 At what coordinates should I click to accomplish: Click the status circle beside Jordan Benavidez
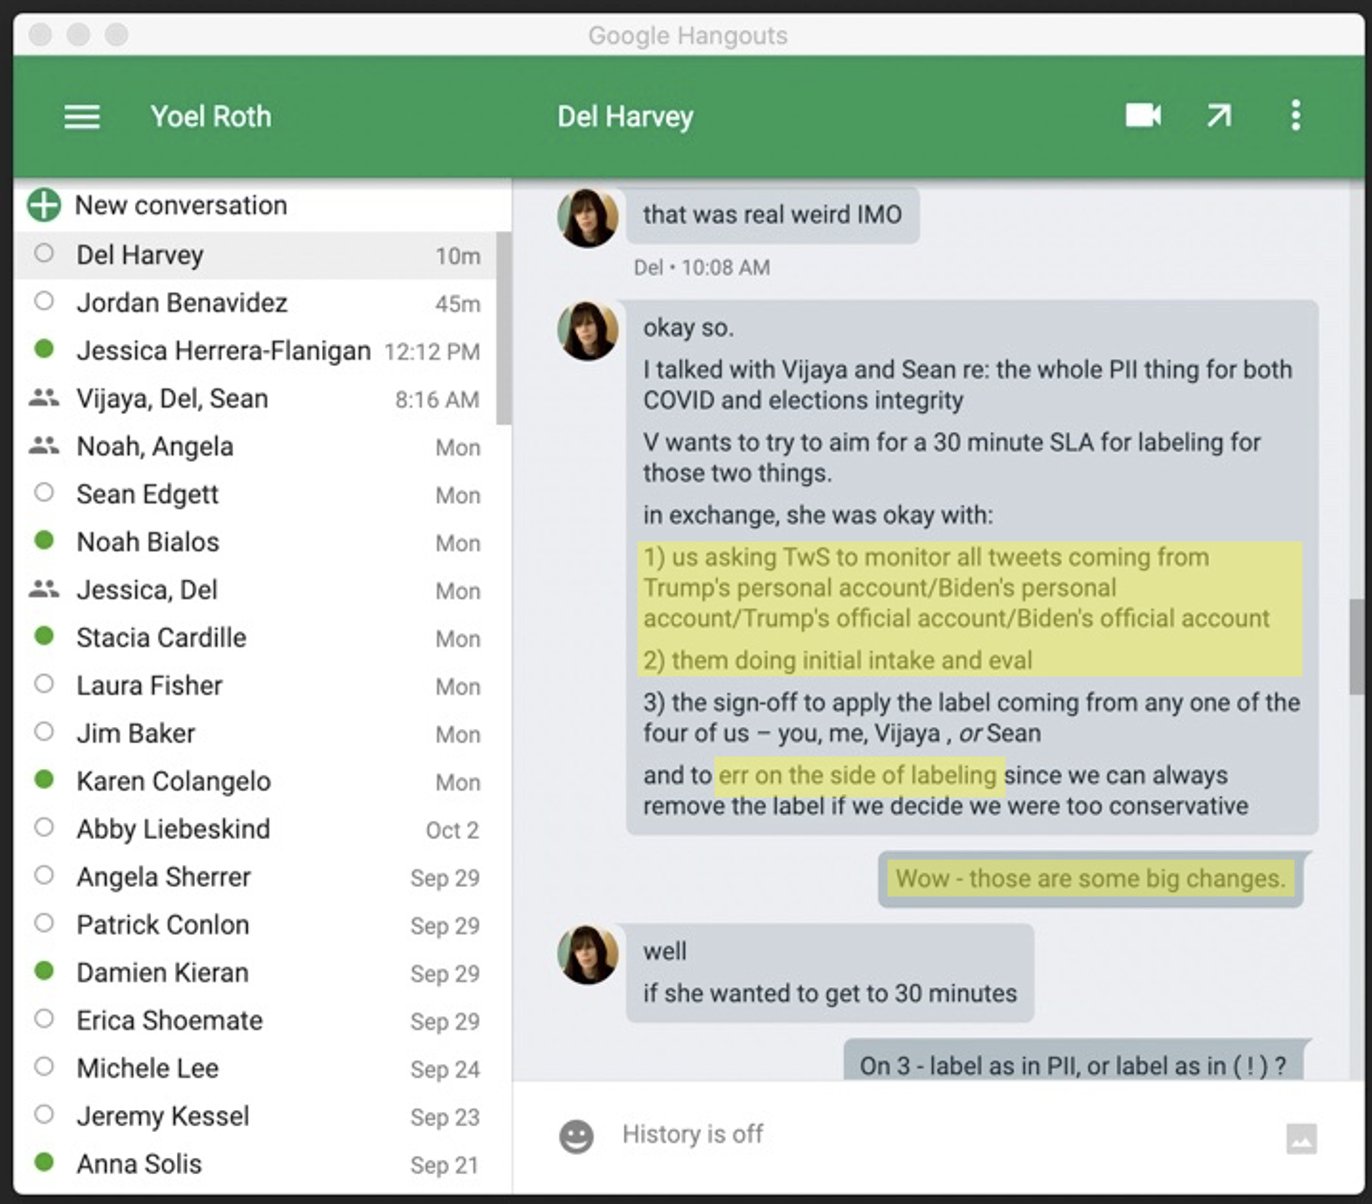coord(44,301)
